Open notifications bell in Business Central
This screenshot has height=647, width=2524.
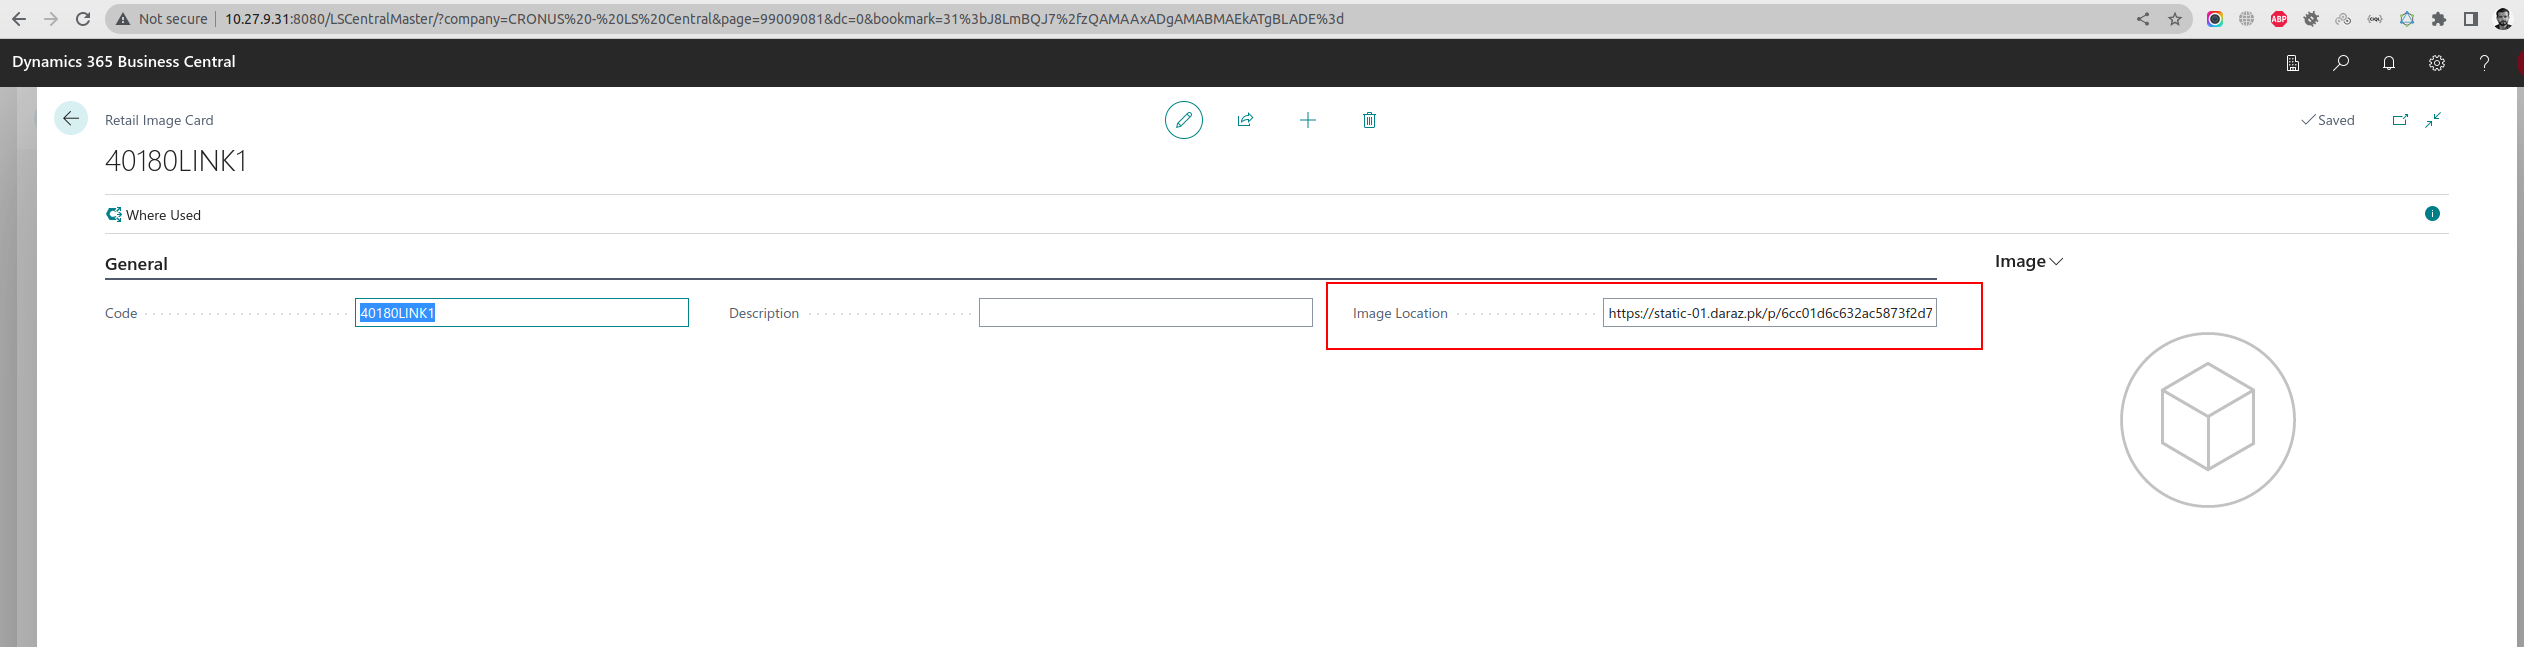[x=2389, y=63]
